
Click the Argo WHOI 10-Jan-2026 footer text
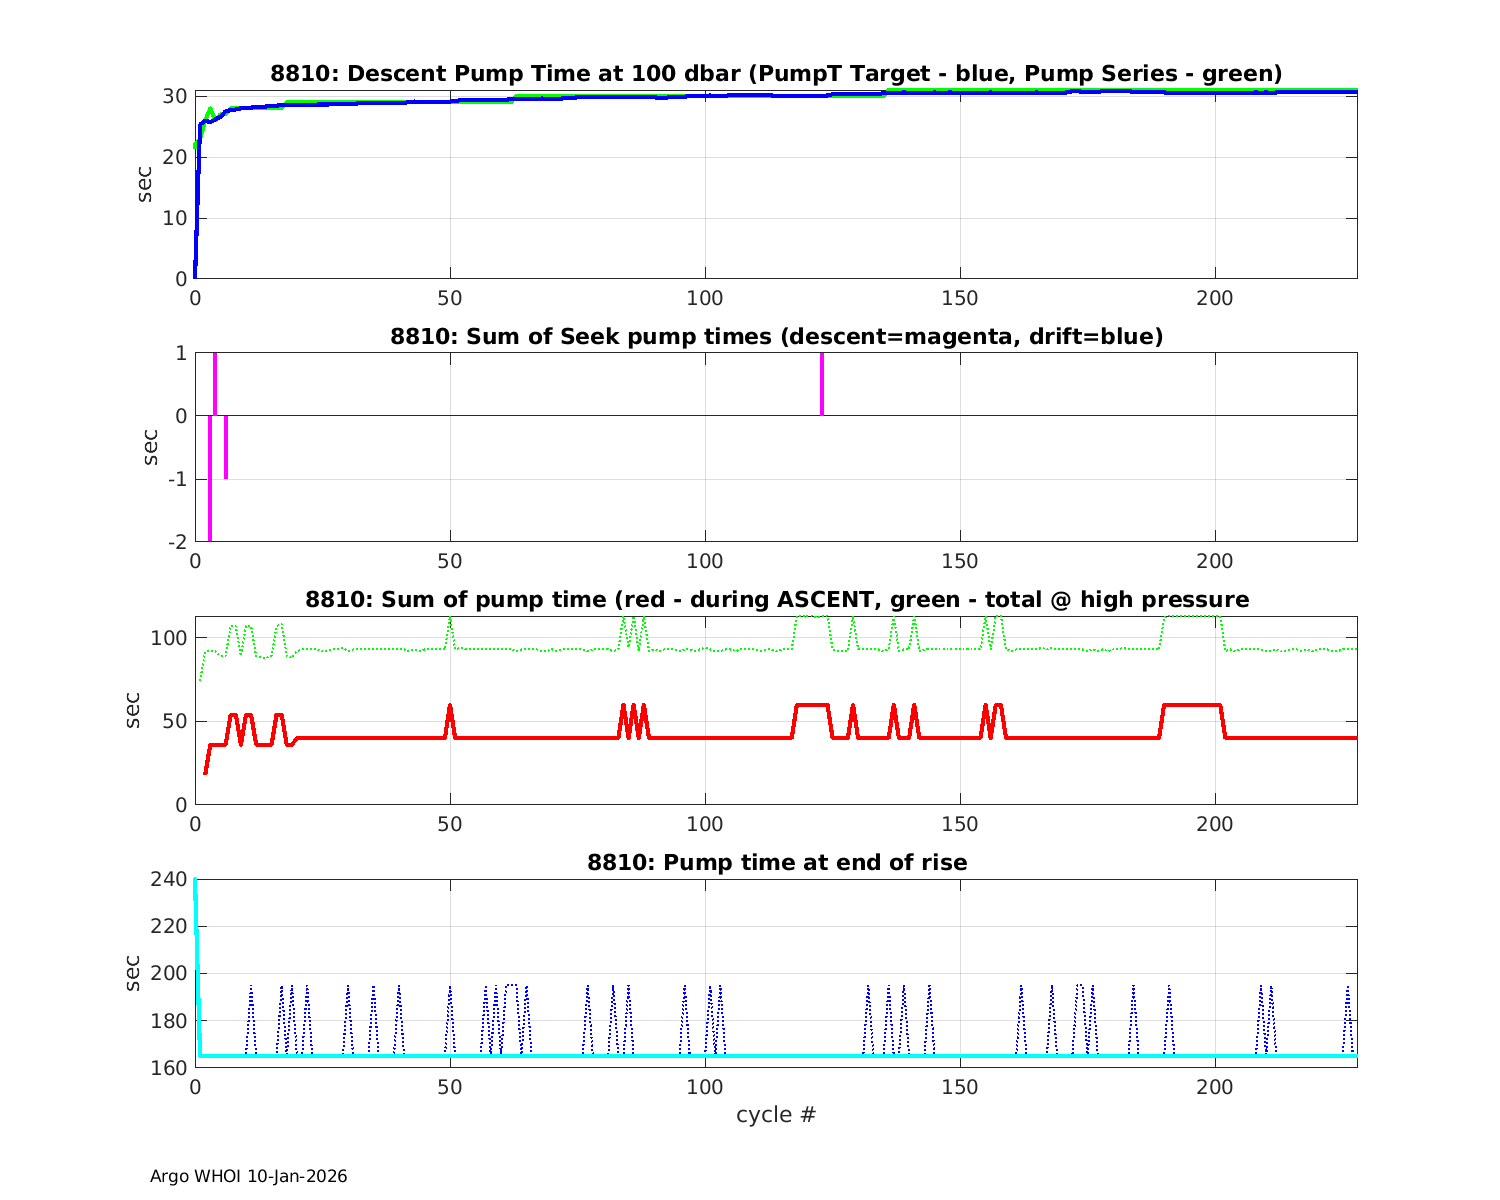point(248,1177)
